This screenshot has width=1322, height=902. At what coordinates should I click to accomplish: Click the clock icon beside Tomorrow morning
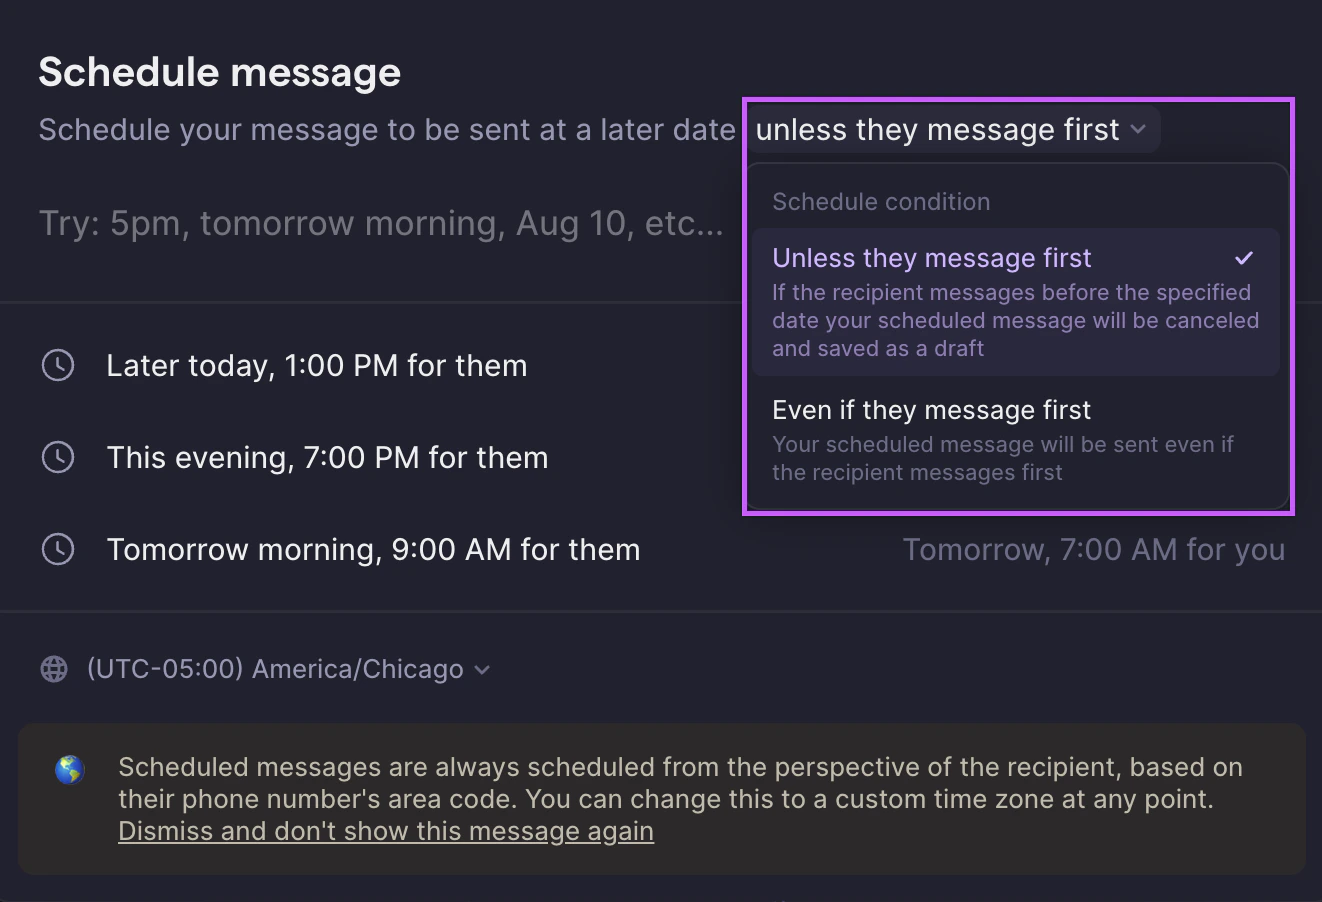tap(58, 549)
